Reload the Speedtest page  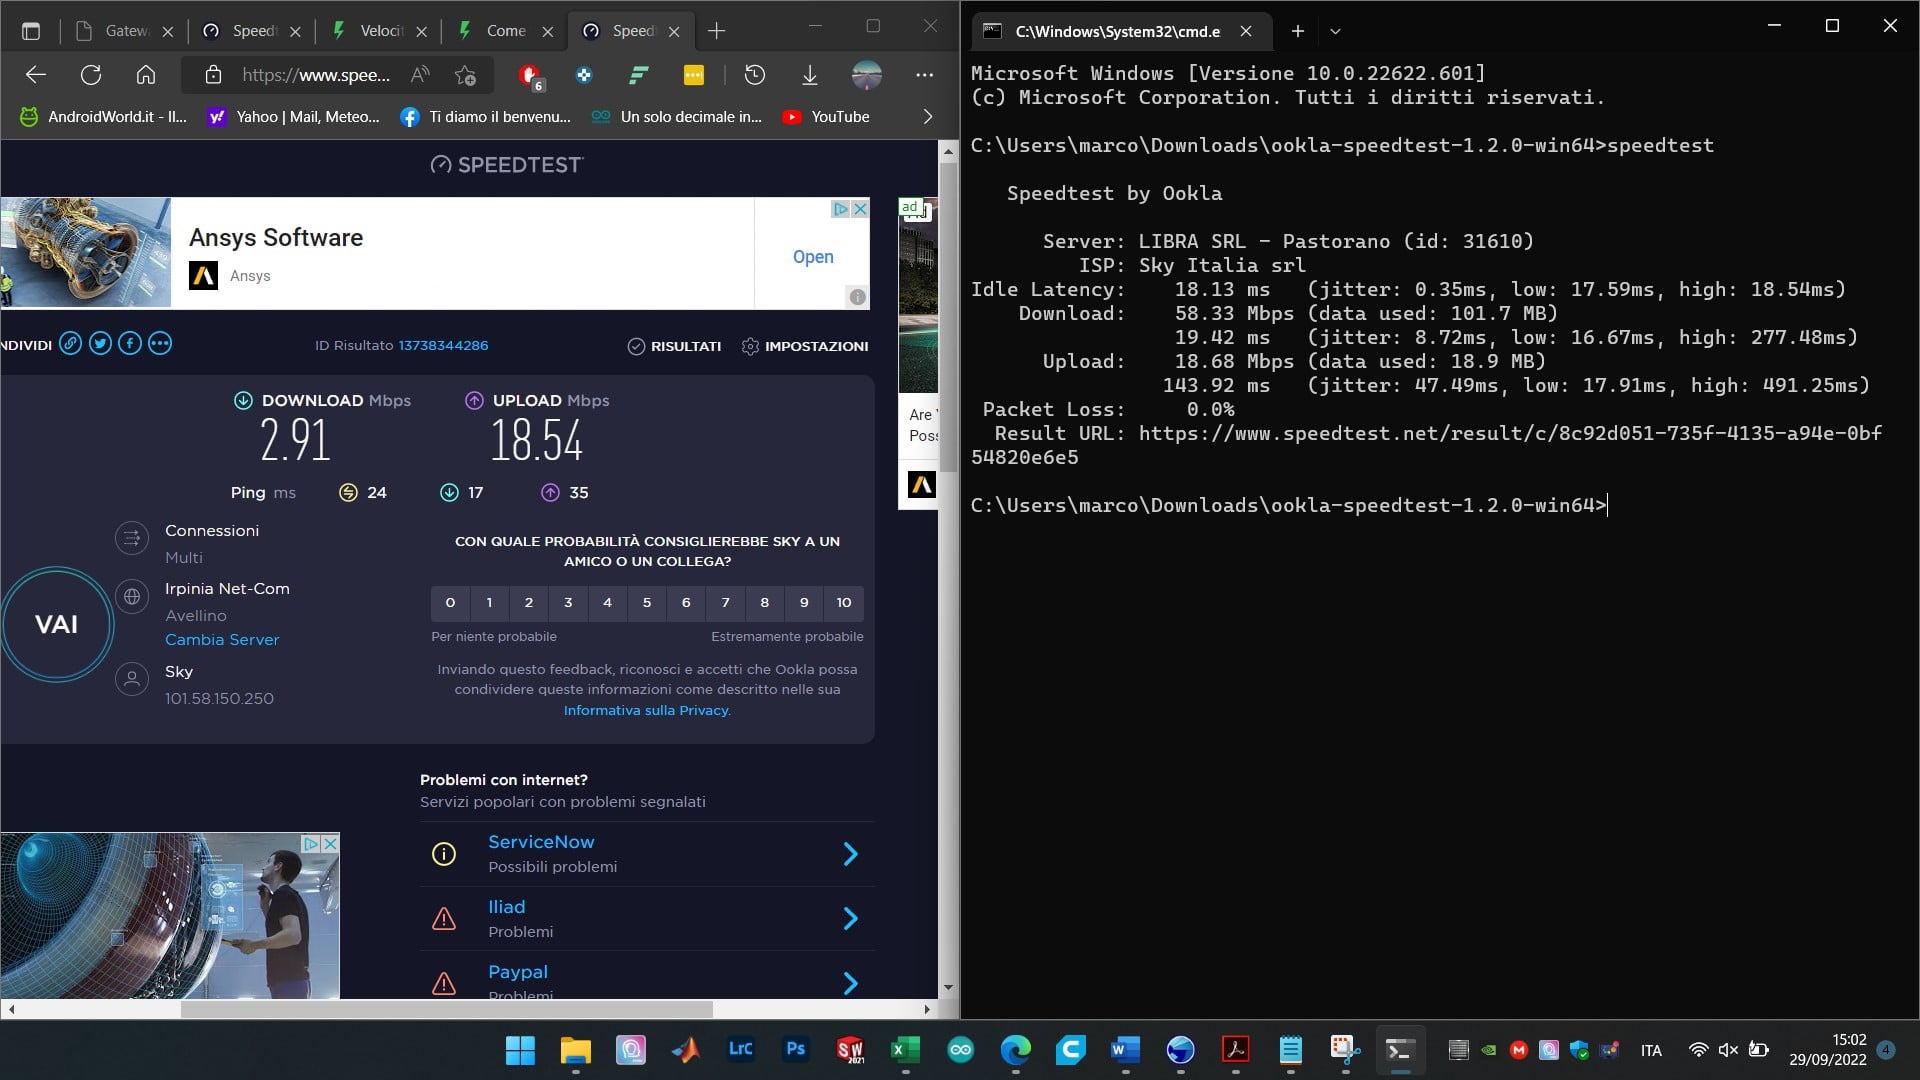pyautogui.click(x=91, y=75)
